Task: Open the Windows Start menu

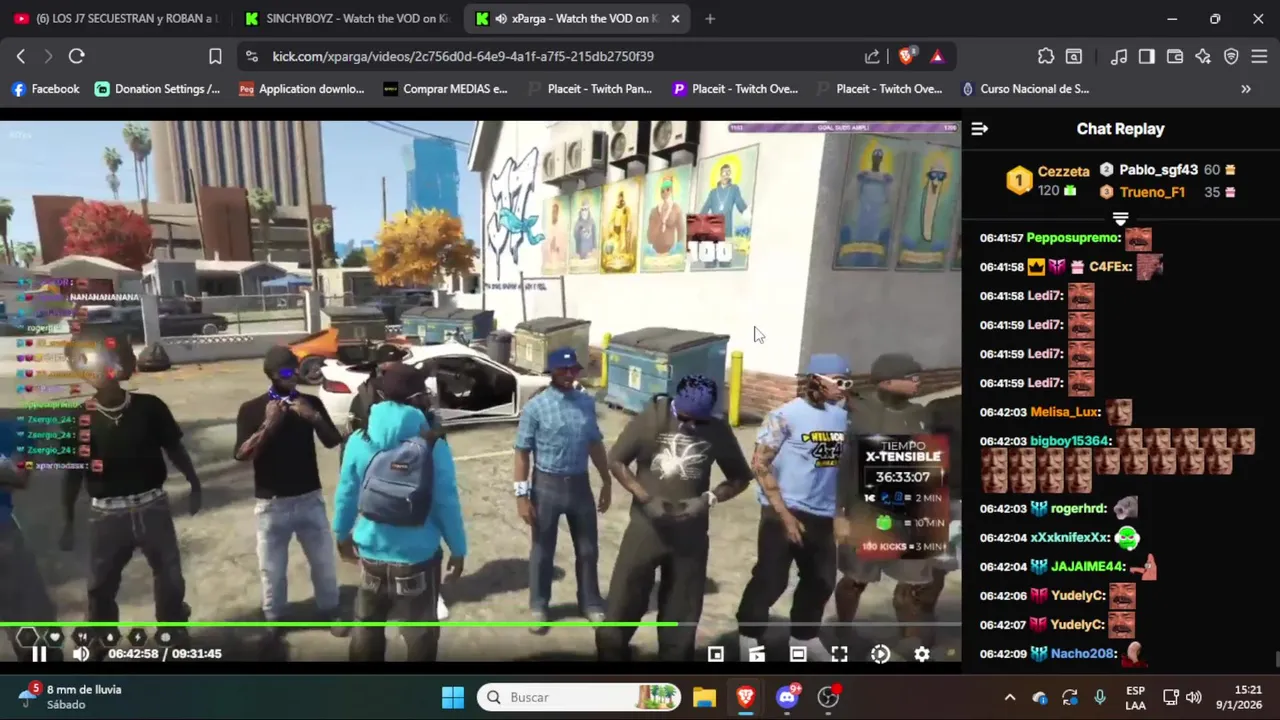Action: [x=453, y=697]
